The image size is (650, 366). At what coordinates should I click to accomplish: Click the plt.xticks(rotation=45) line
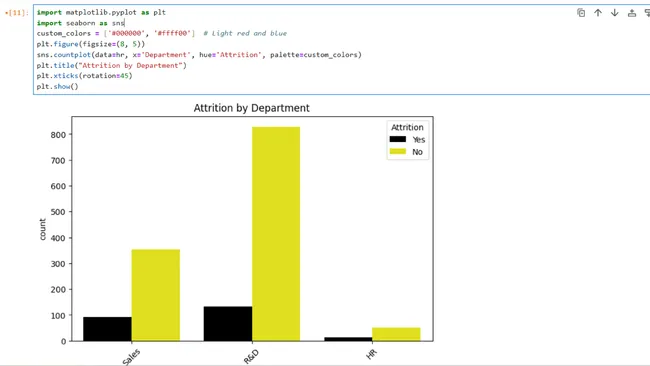pos(85,76)
